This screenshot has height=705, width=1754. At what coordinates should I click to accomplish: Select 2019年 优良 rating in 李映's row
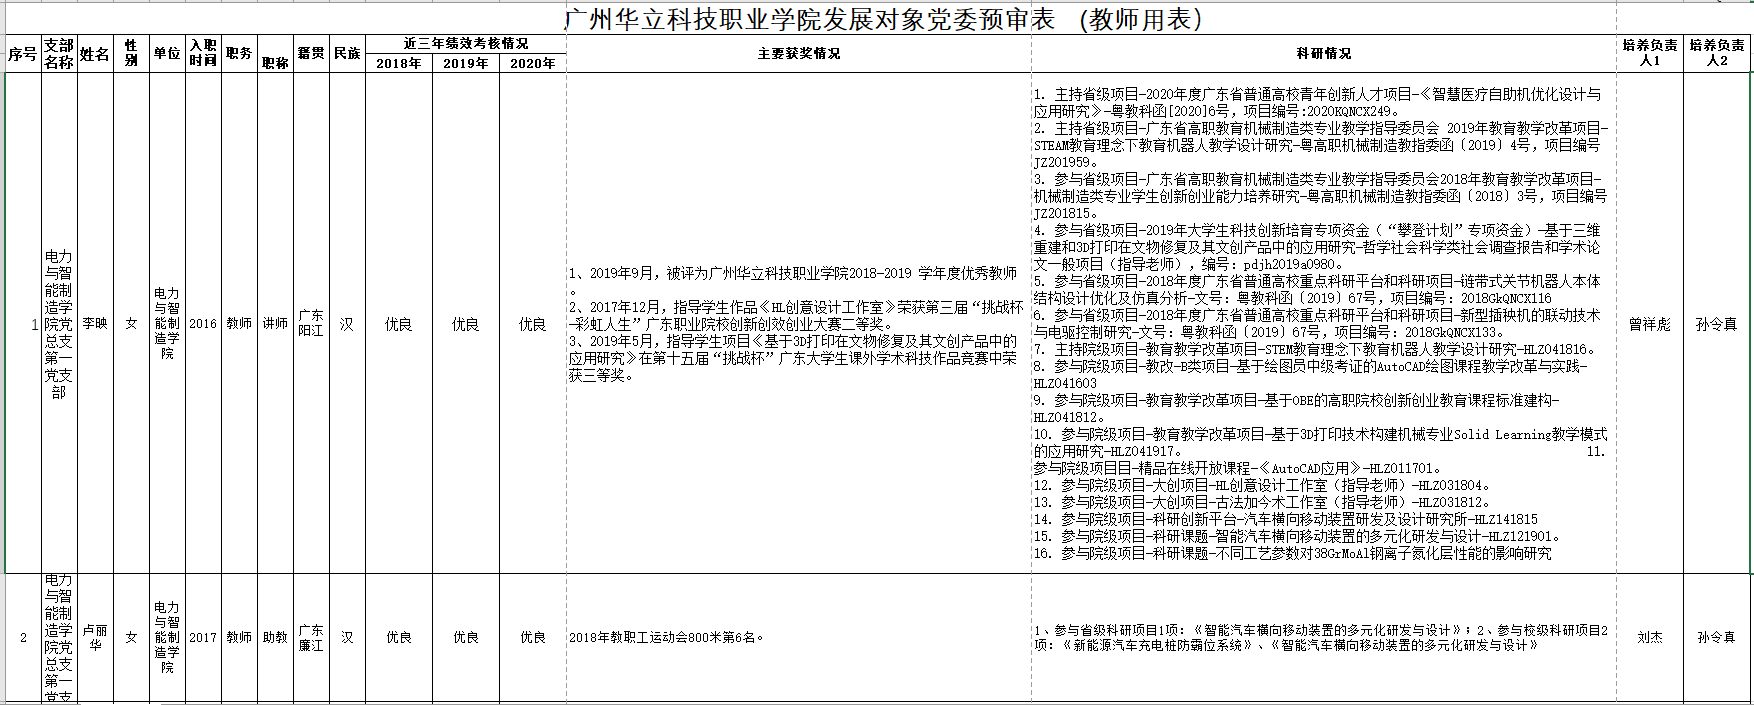point(466,324)
